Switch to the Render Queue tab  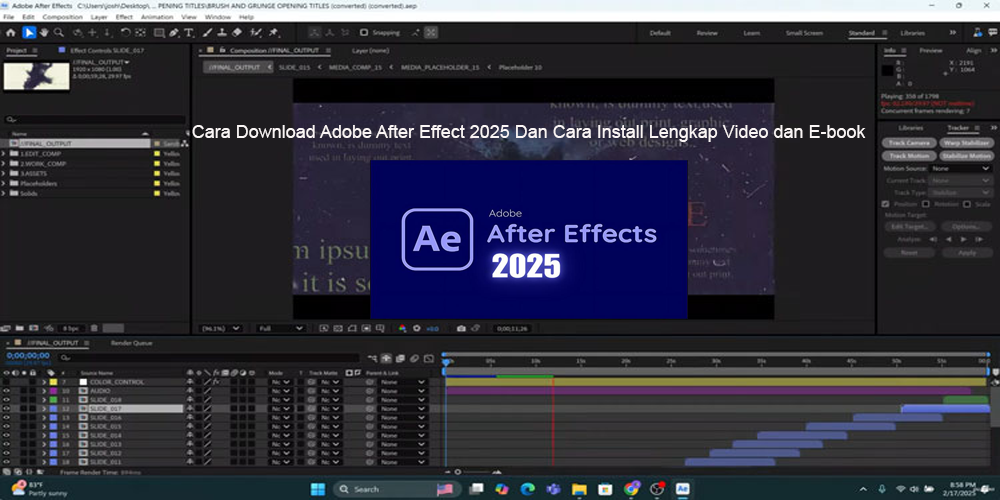[x=132, y=343]
